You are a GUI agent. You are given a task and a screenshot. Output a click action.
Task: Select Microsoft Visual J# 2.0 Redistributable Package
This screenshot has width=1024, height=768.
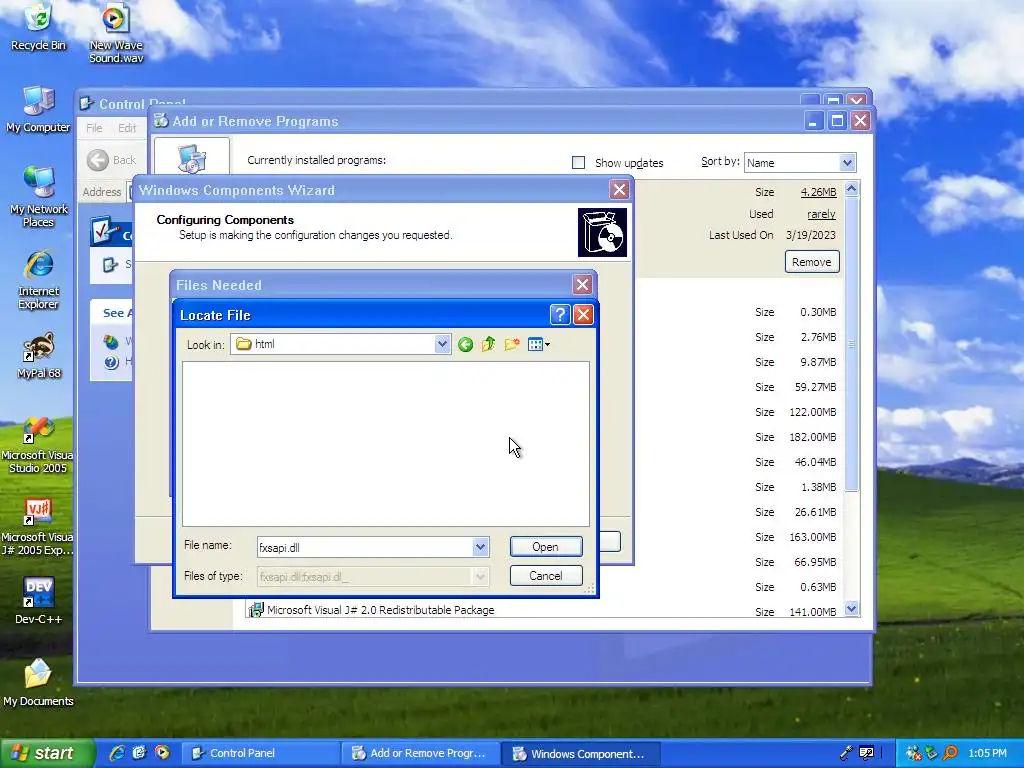380,610
